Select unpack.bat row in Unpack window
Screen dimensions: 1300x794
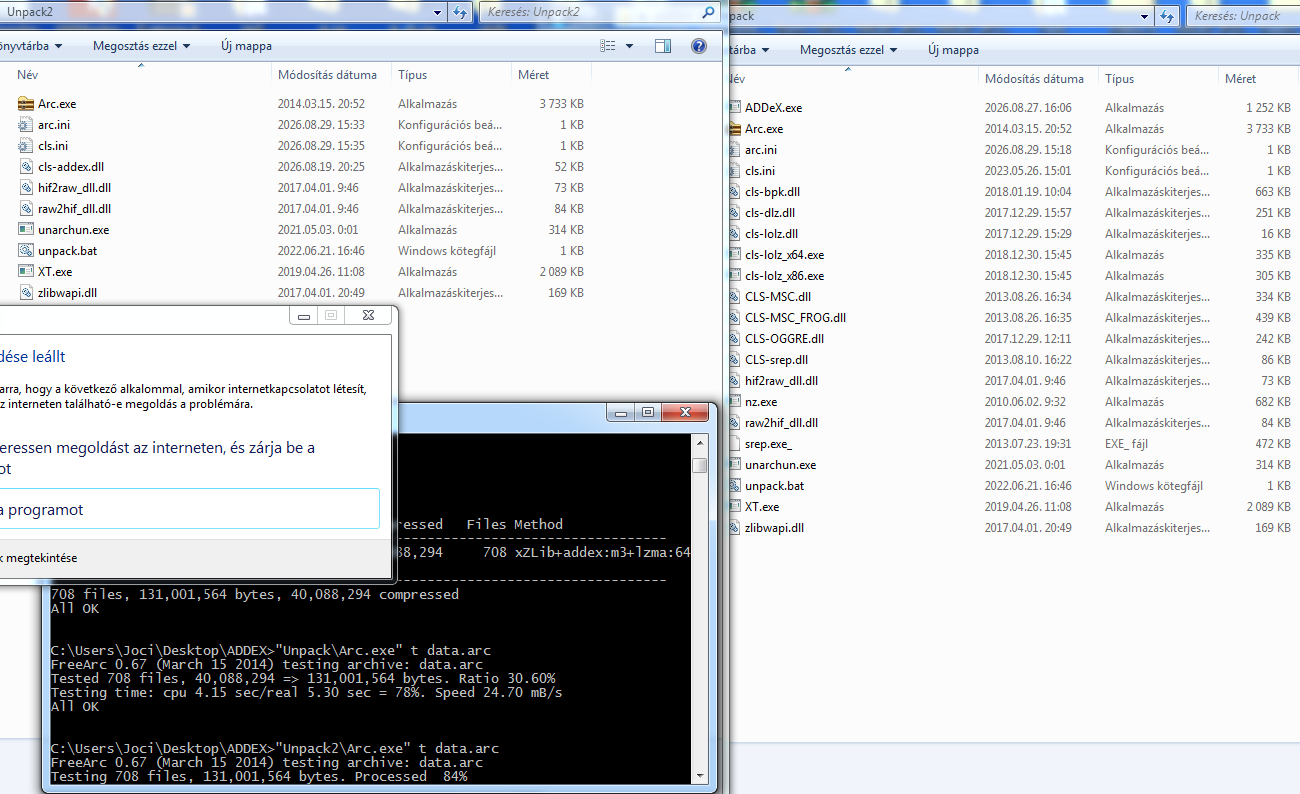(x=1010, y=486)
